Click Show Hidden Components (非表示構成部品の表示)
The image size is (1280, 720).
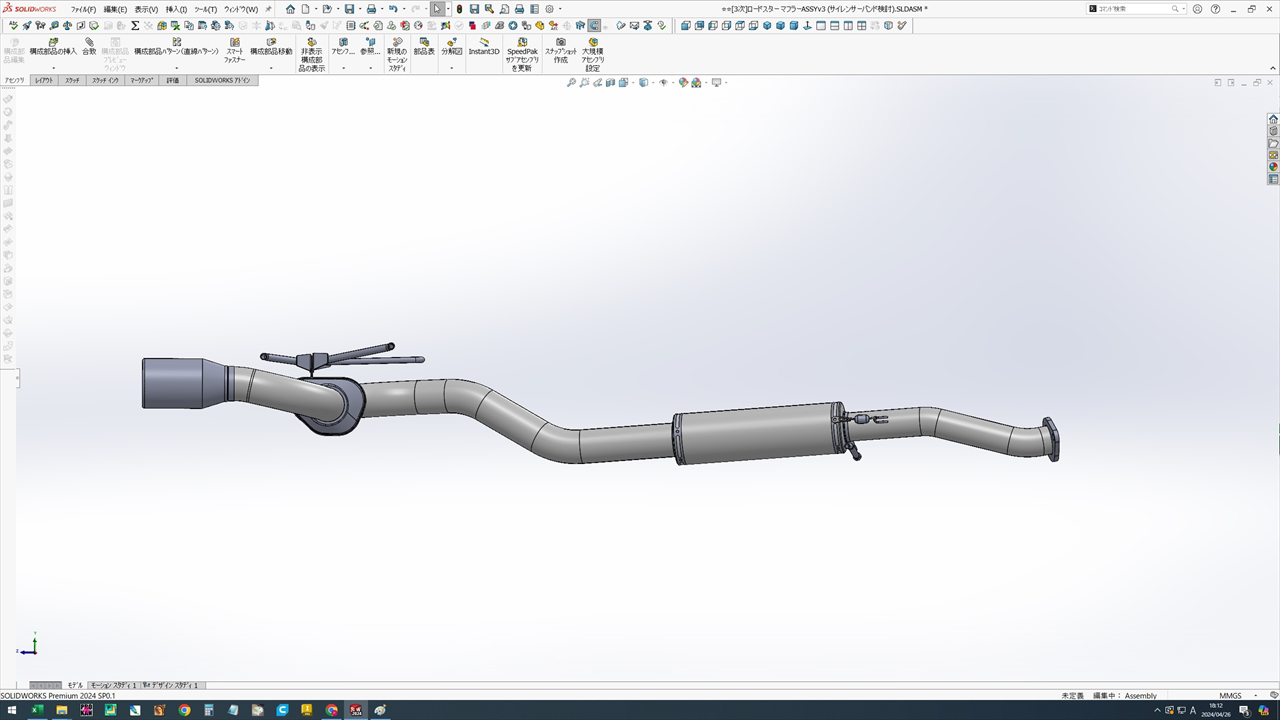coord(312,55)
